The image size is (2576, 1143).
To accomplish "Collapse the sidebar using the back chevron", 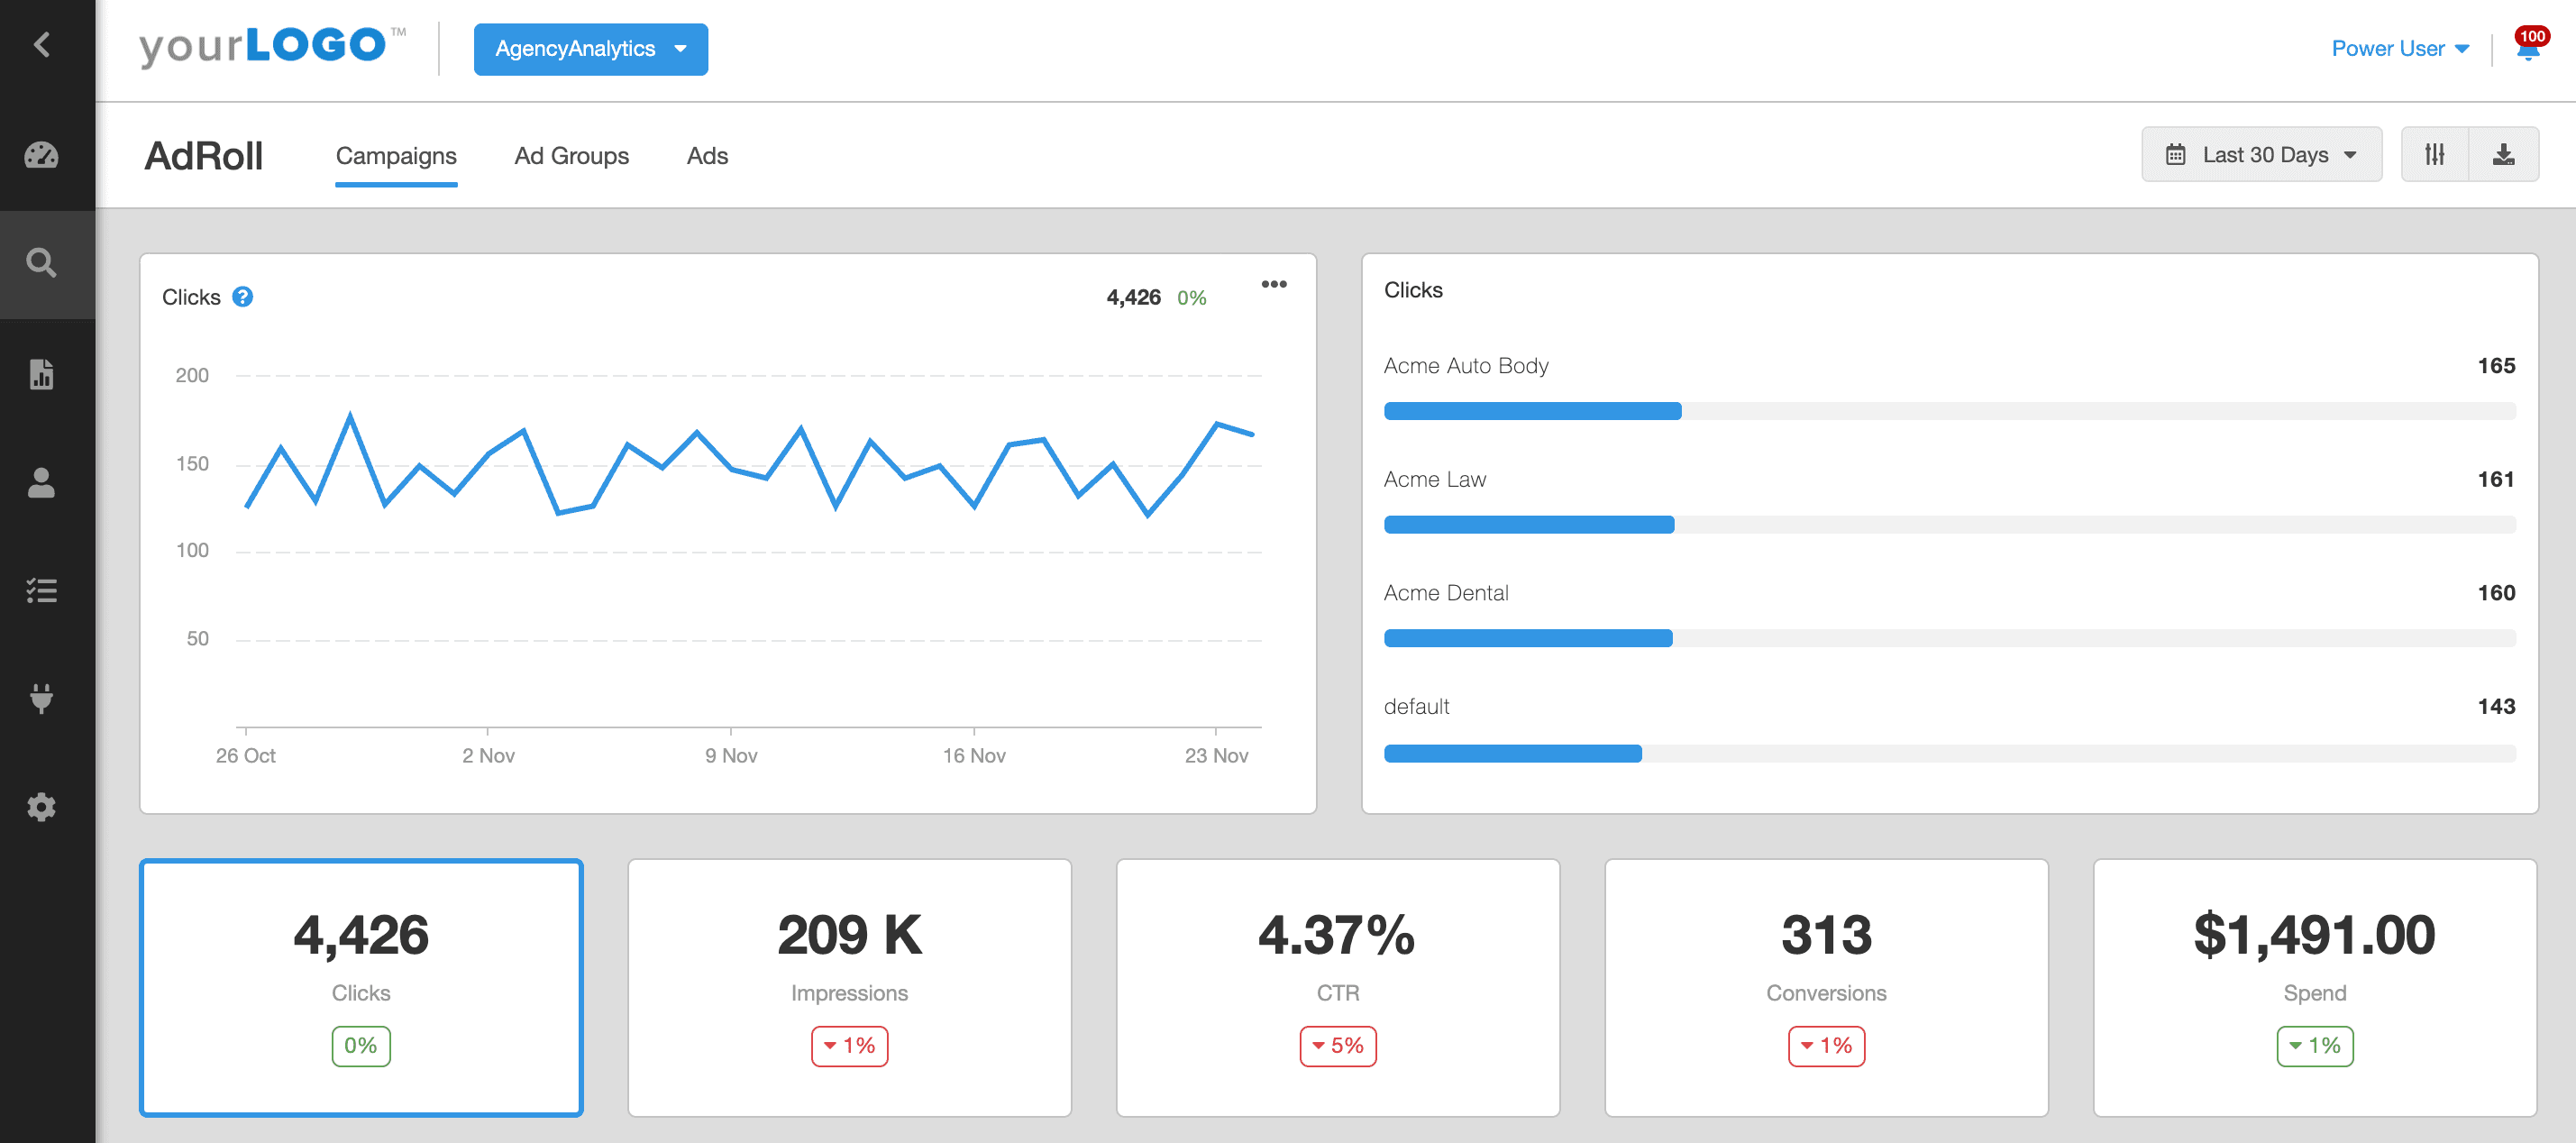I will click(x=42, y=46).
